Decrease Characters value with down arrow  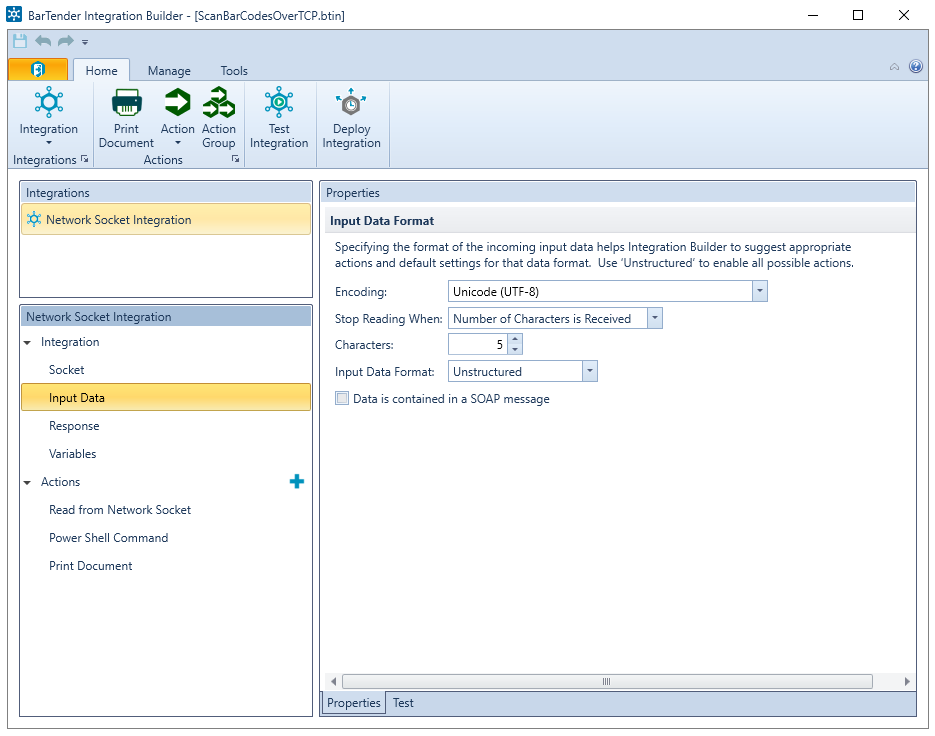click(515, 350)
